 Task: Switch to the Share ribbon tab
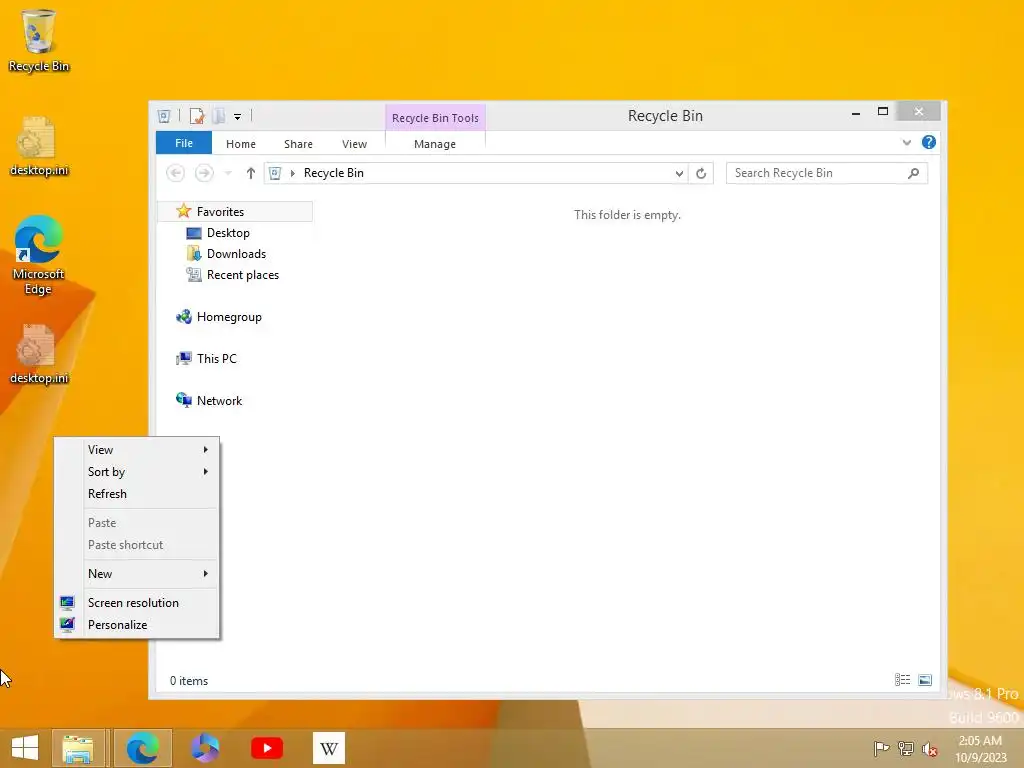coord(298,144)
